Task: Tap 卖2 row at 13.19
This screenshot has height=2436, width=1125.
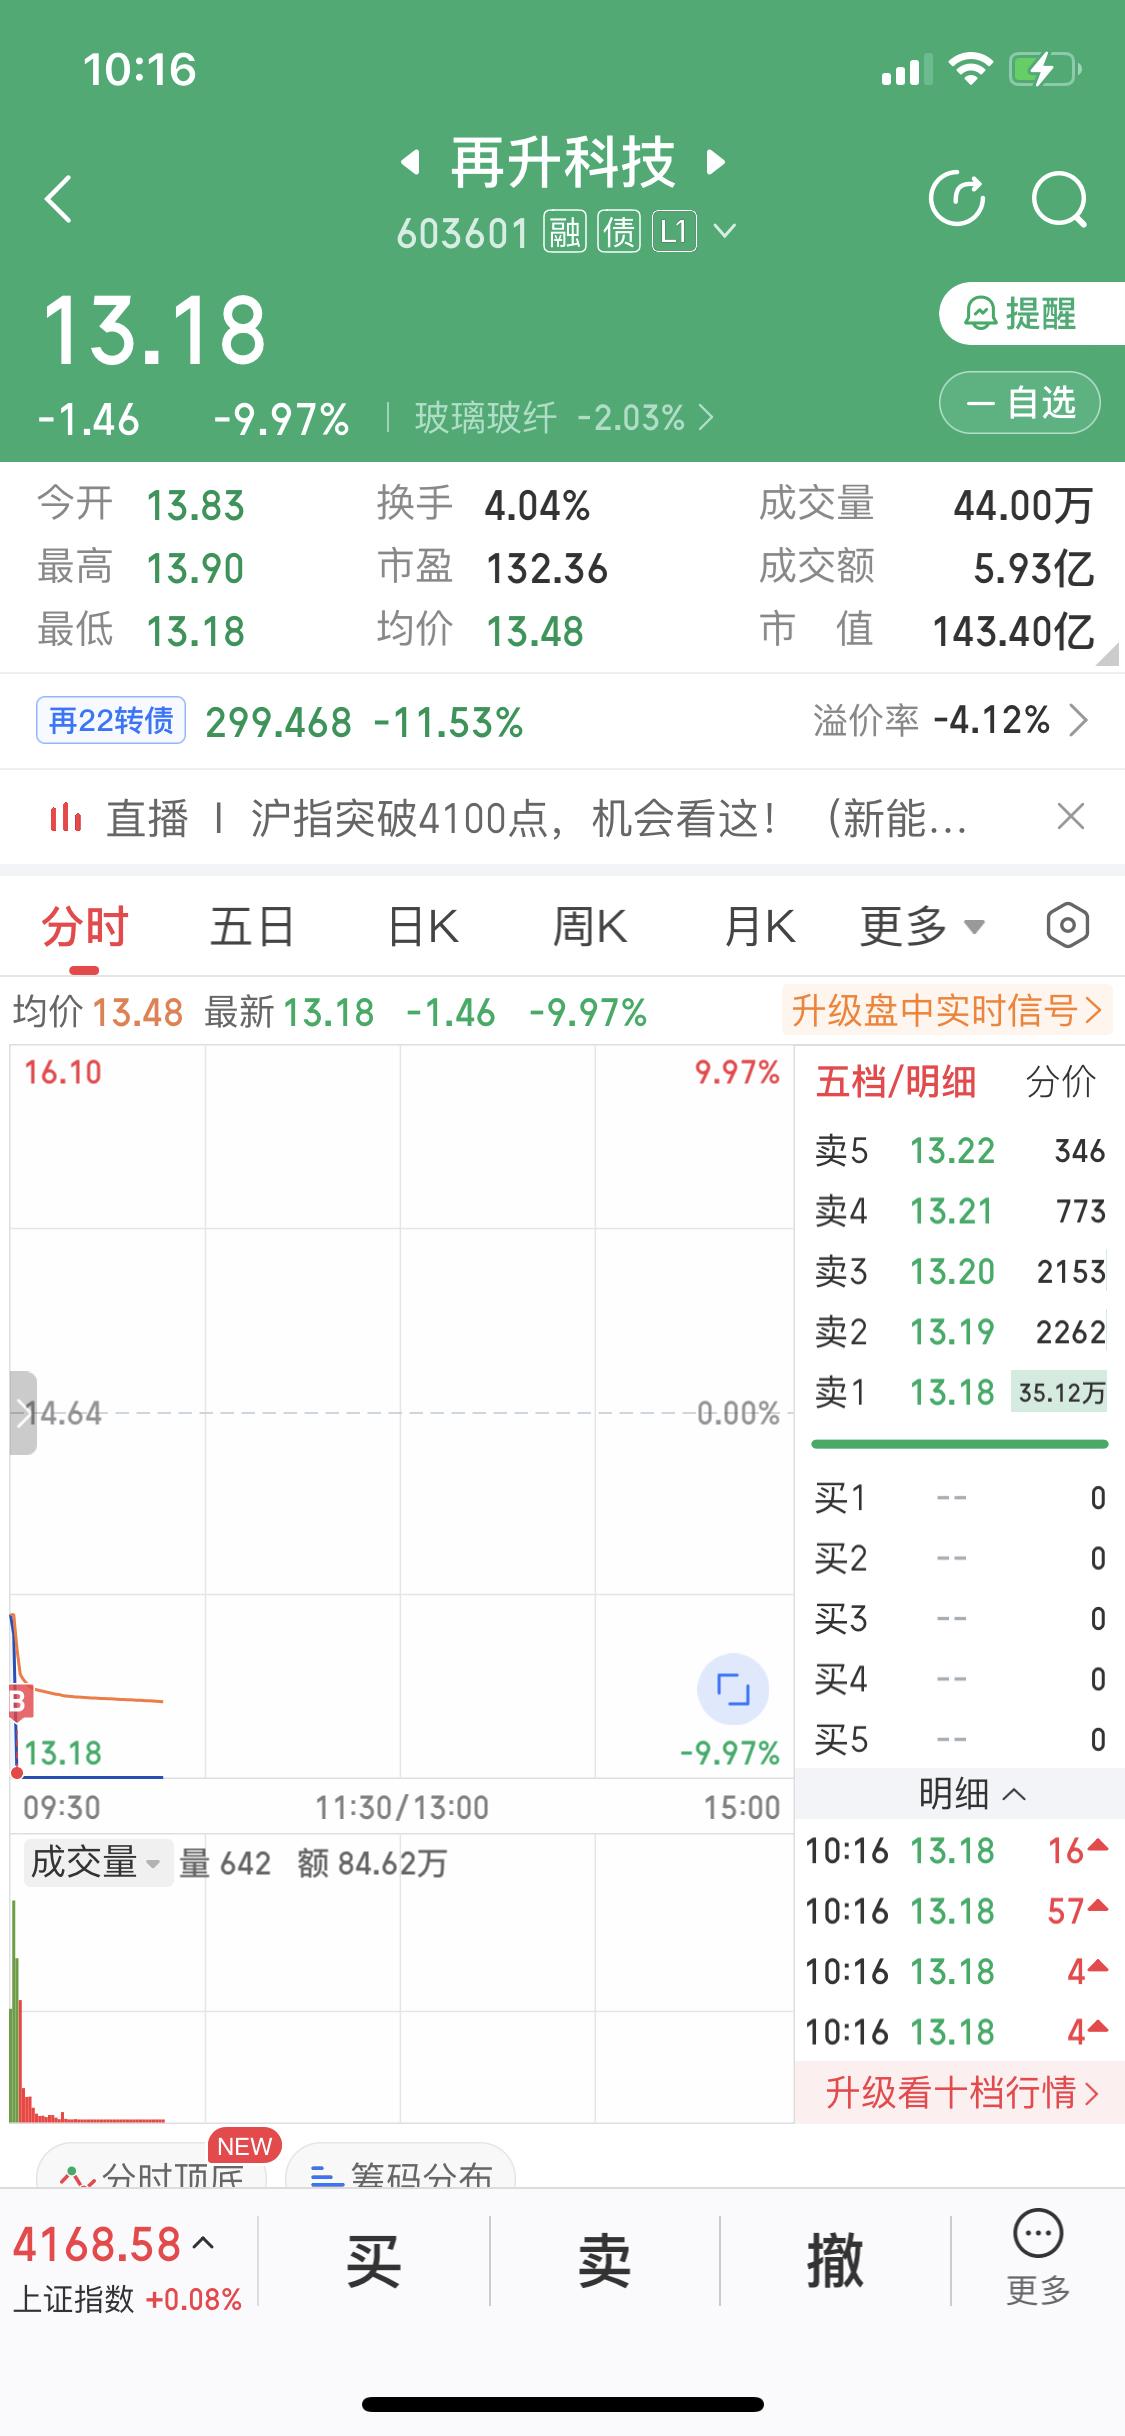Action: [960, 1332]
